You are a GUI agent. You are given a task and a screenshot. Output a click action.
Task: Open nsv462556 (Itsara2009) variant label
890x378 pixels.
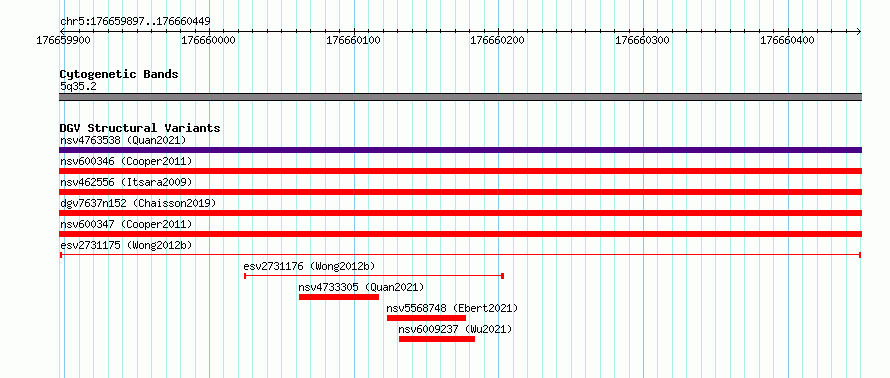[x=126, y=182]
